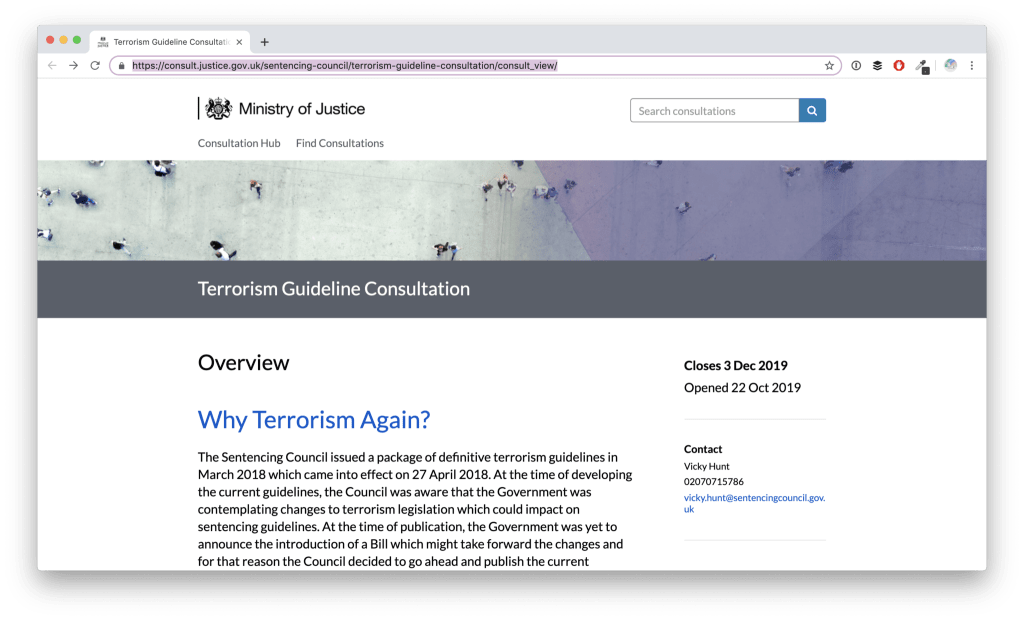The height and width of the screenshot is (620, 1024).
Task: Click the blue search magnifier button
Action: (812, 110)
